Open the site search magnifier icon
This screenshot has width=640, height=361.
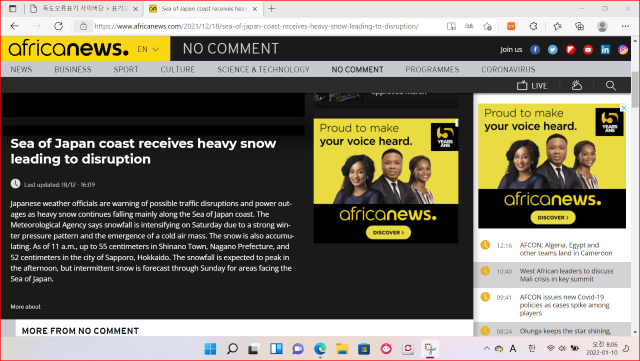[x=611, y=85]
